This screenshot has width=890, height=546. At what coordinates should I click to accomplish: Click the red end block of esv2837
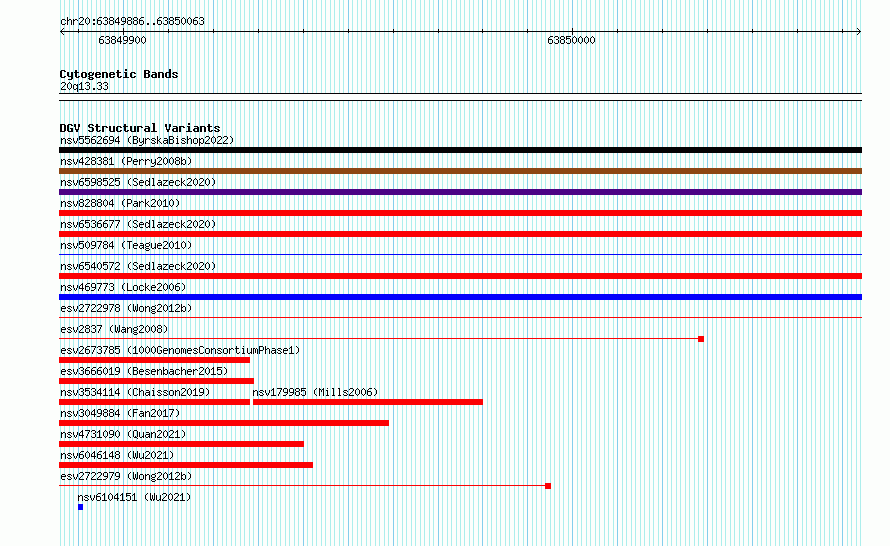pyautogui.click(x=701, y=339)
